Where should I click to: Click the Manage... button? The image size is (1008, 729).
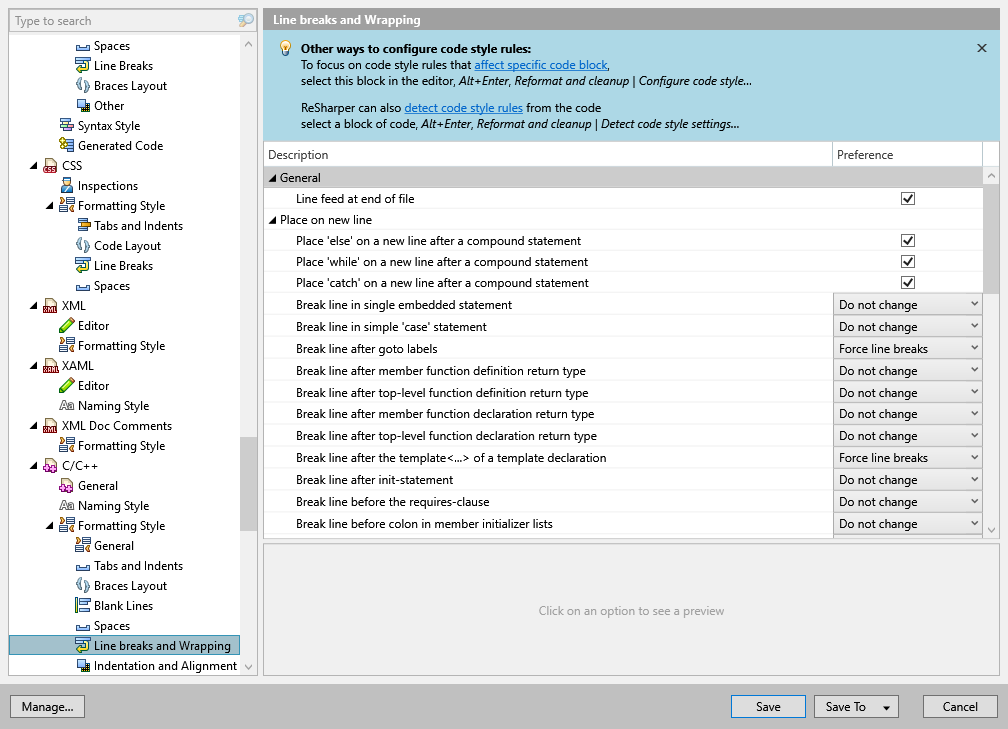[x=47, y=706]
